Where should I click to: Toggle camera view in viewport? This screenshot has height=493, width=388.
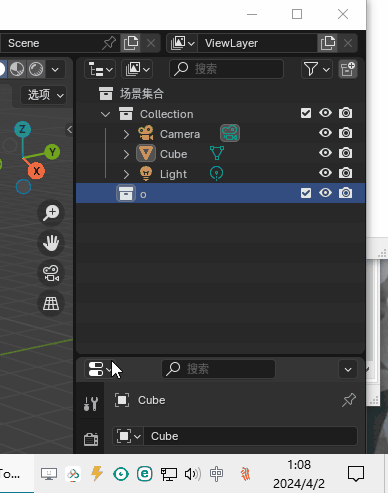click(51, 273)
